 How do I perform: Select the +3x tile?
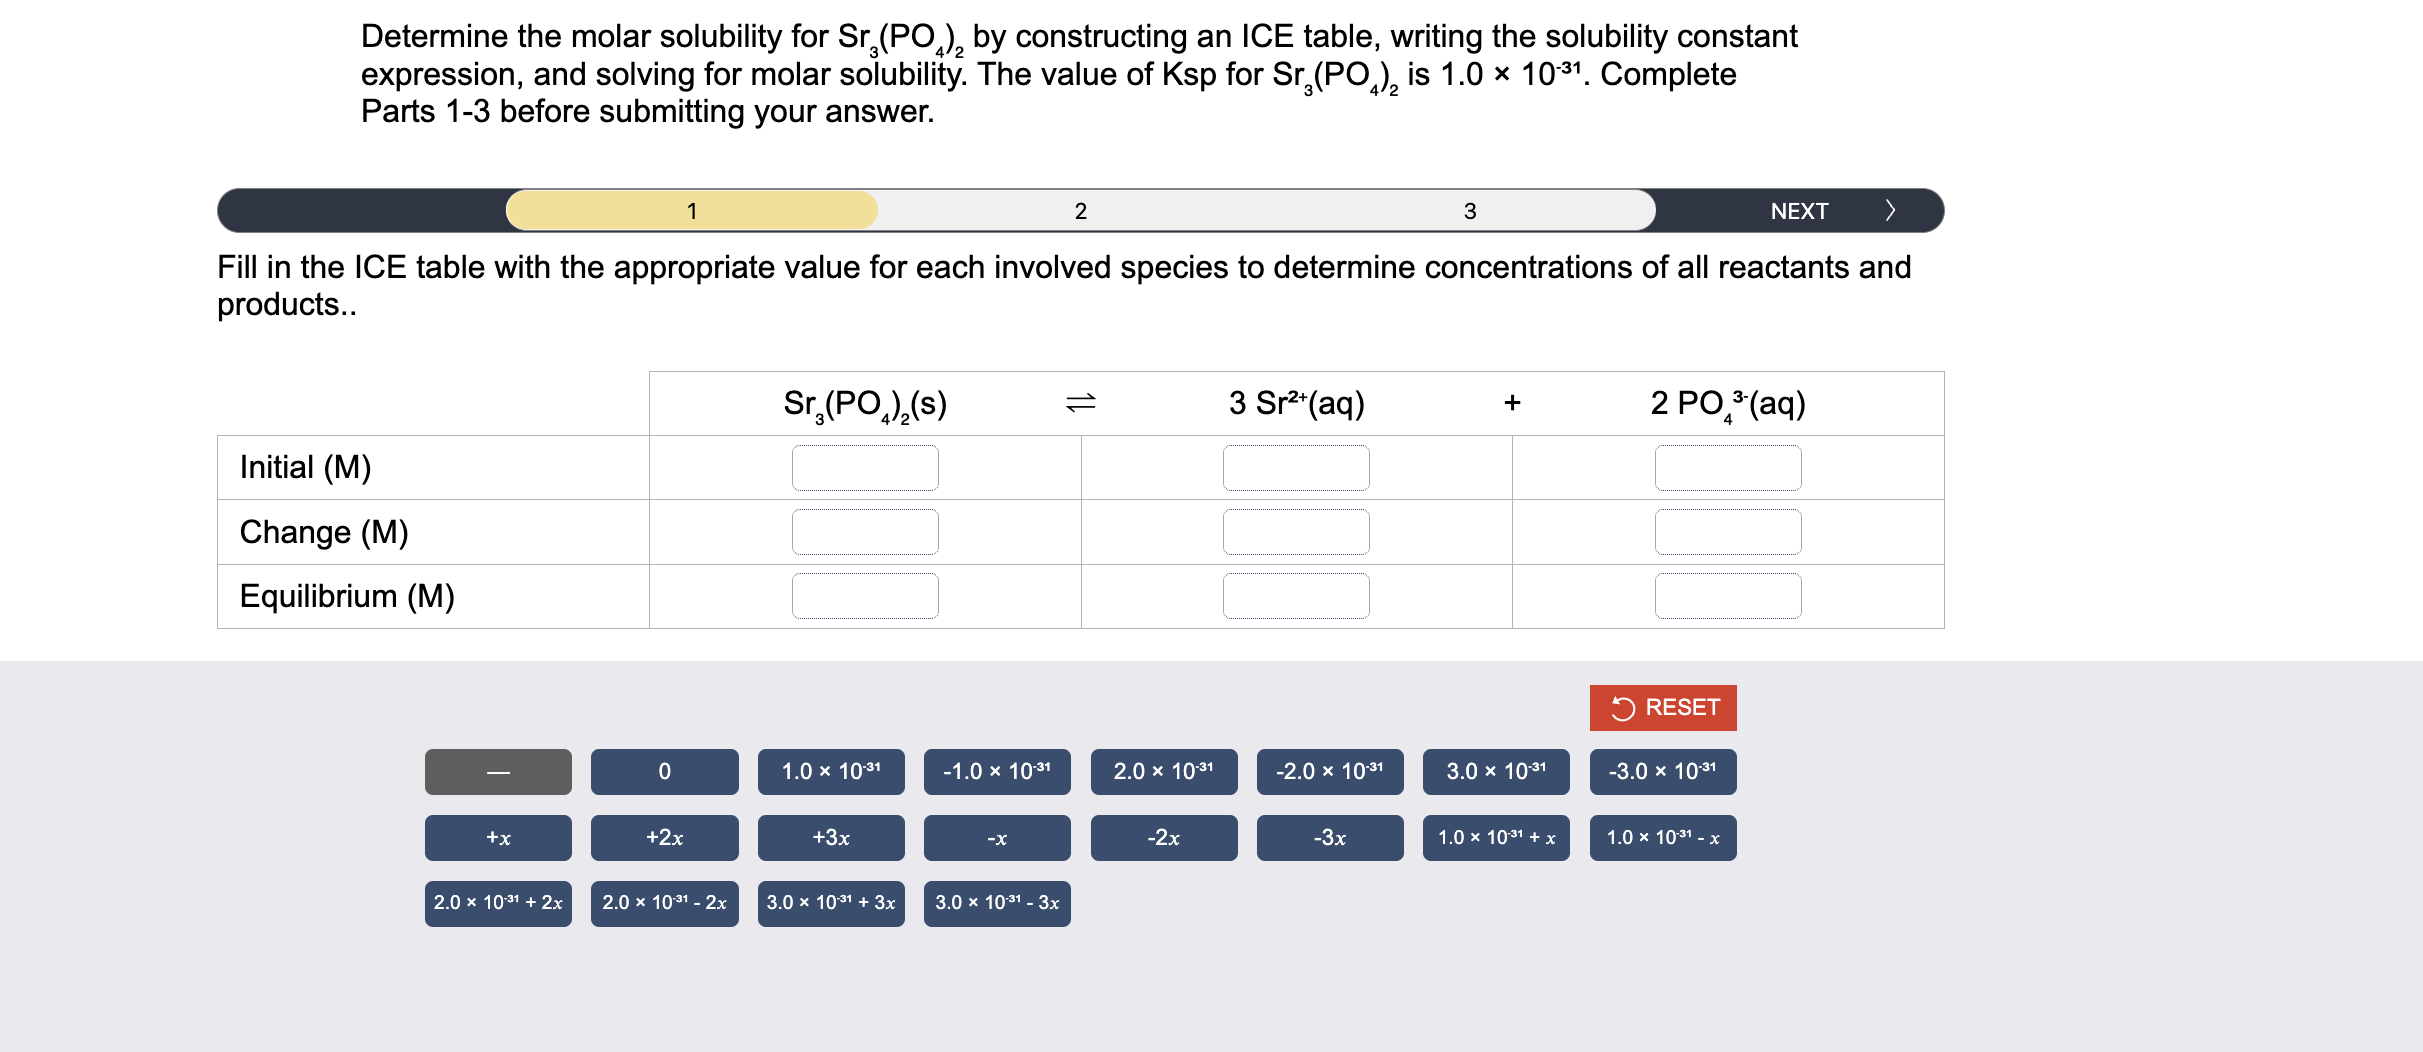[830, 838]
